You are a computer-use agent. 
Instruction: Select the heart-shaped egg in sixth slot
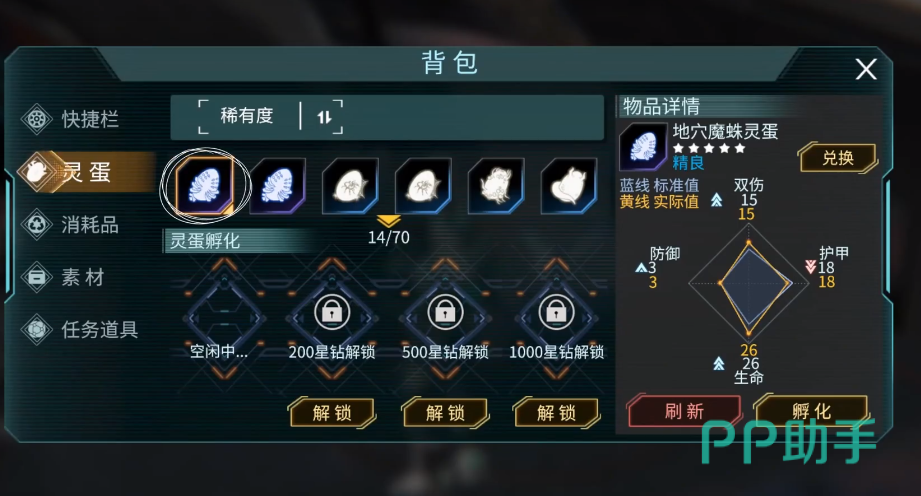pos(569,185)
